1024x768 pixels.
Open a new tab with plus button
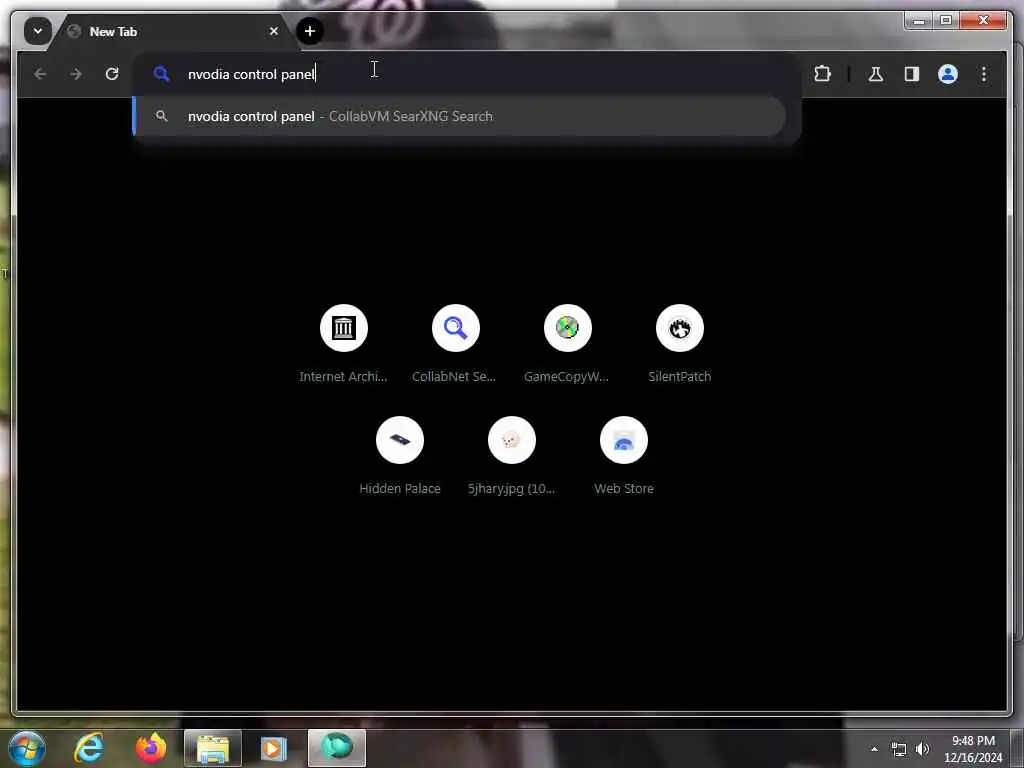[x=310, y=31]
